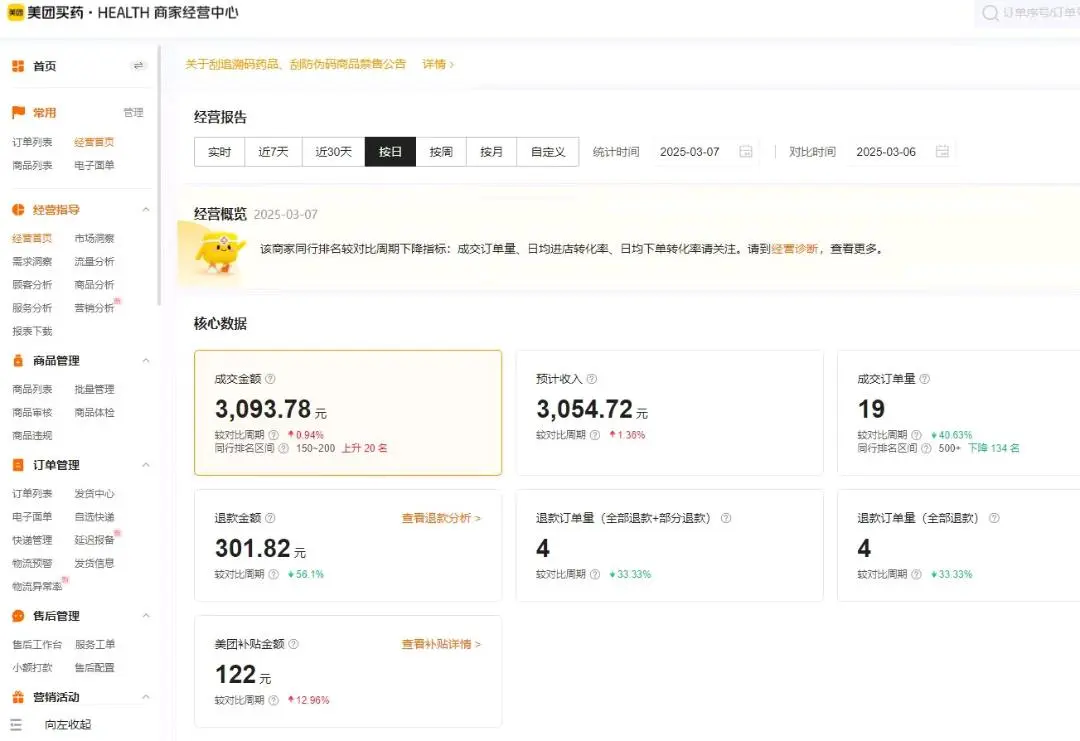Switch to the 近7天 report tab
This screenshot has width=1080, height=741.
click(273, 152)
